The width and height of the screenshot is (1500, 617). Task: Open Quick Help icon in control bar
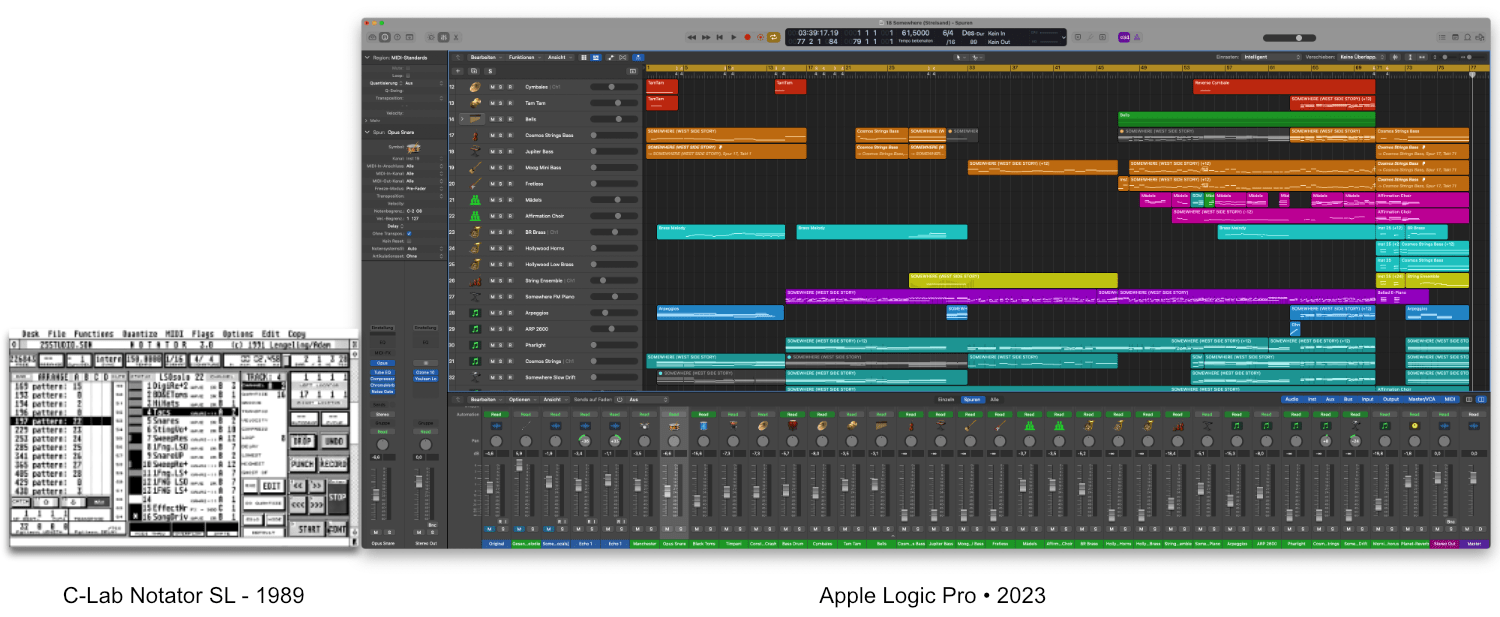point(397,37)
